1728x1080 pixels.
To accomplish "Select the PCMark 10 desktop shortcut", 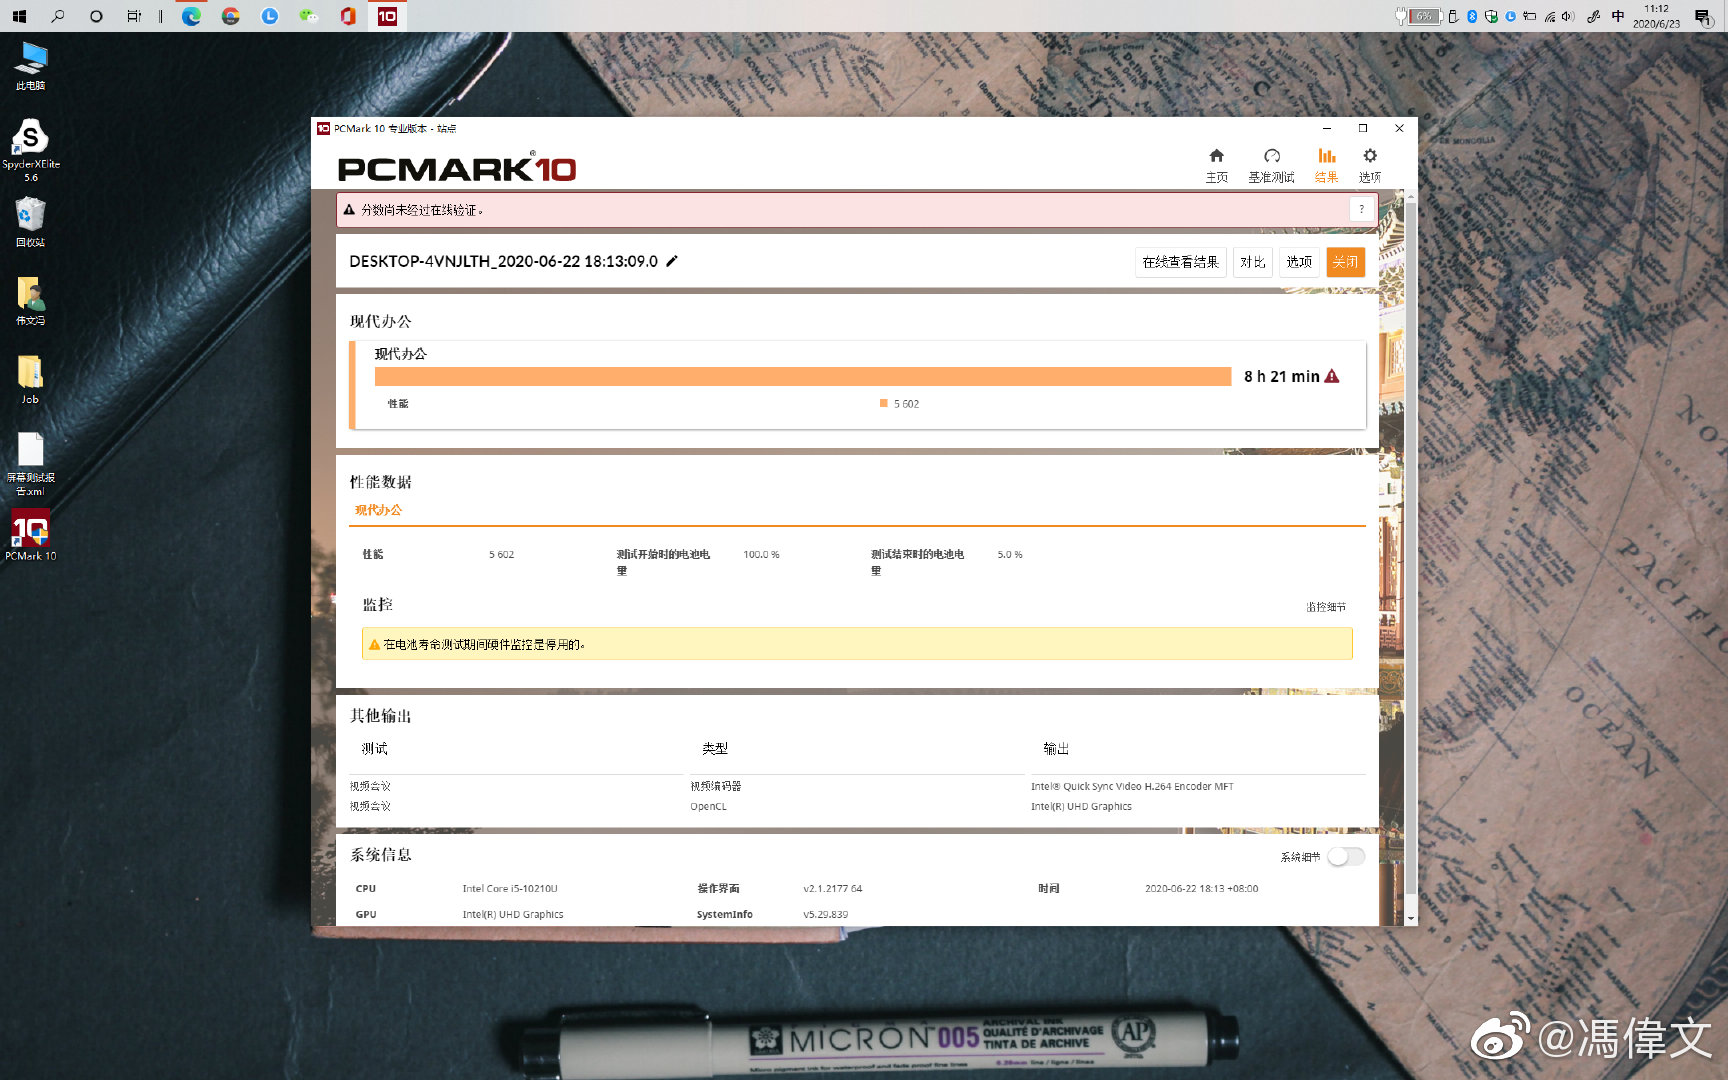I will 31,535.
